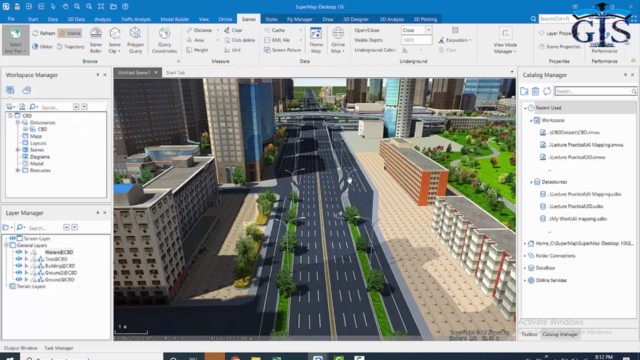Hide the Ground2@CBD layer
The image size is (640, 360).
pyautogui.click(x=19, y=273)
